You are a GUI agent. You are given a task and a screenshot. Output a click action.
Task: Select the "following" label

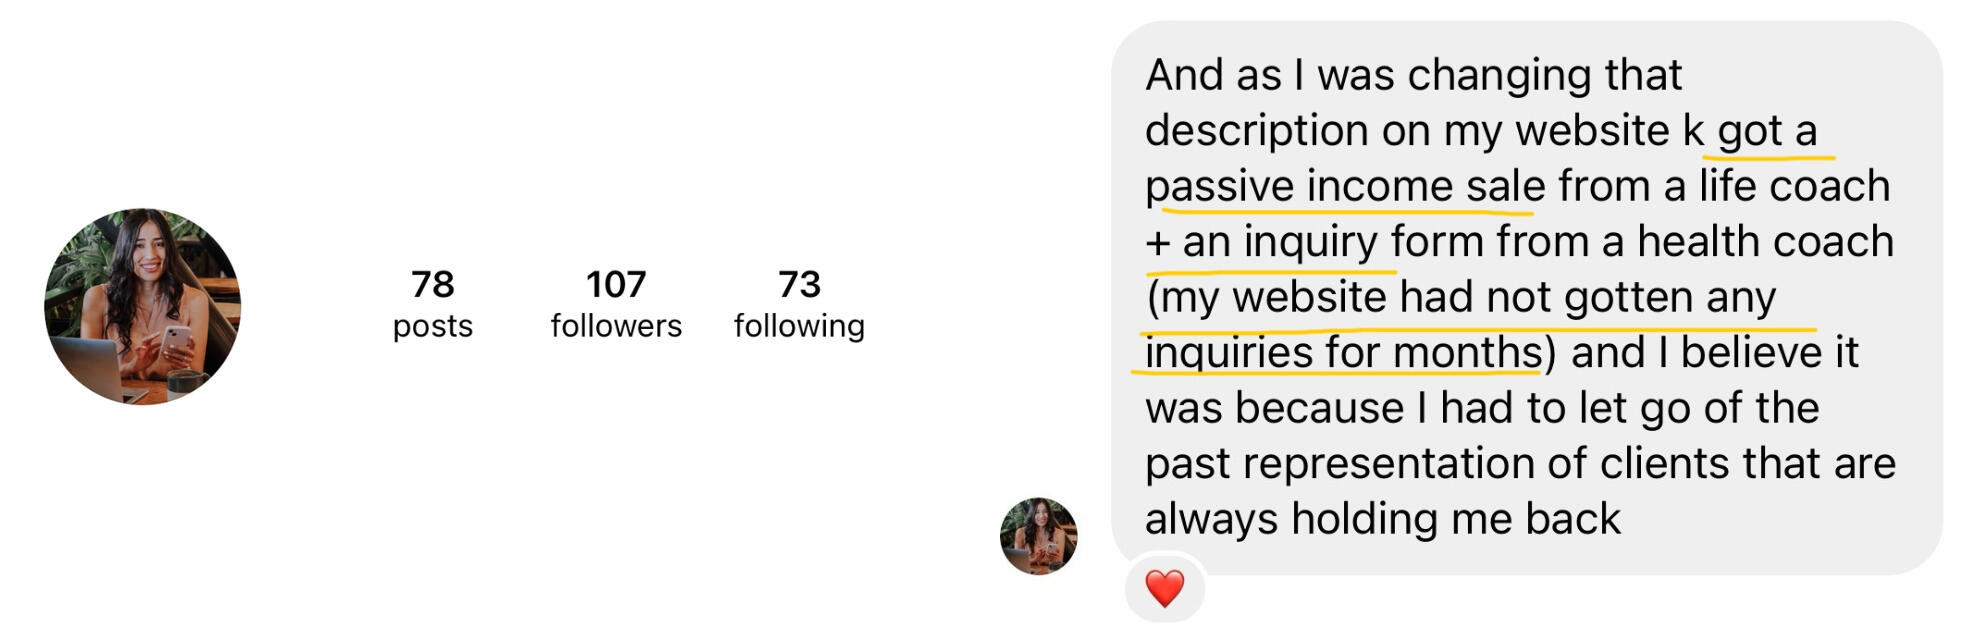tap(799, 326)
